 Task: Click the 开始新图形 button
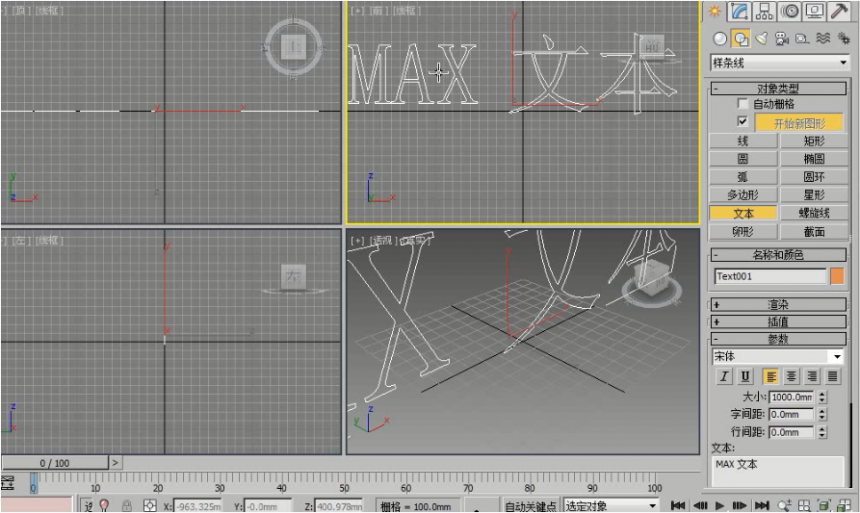click(x=800, y=123)
